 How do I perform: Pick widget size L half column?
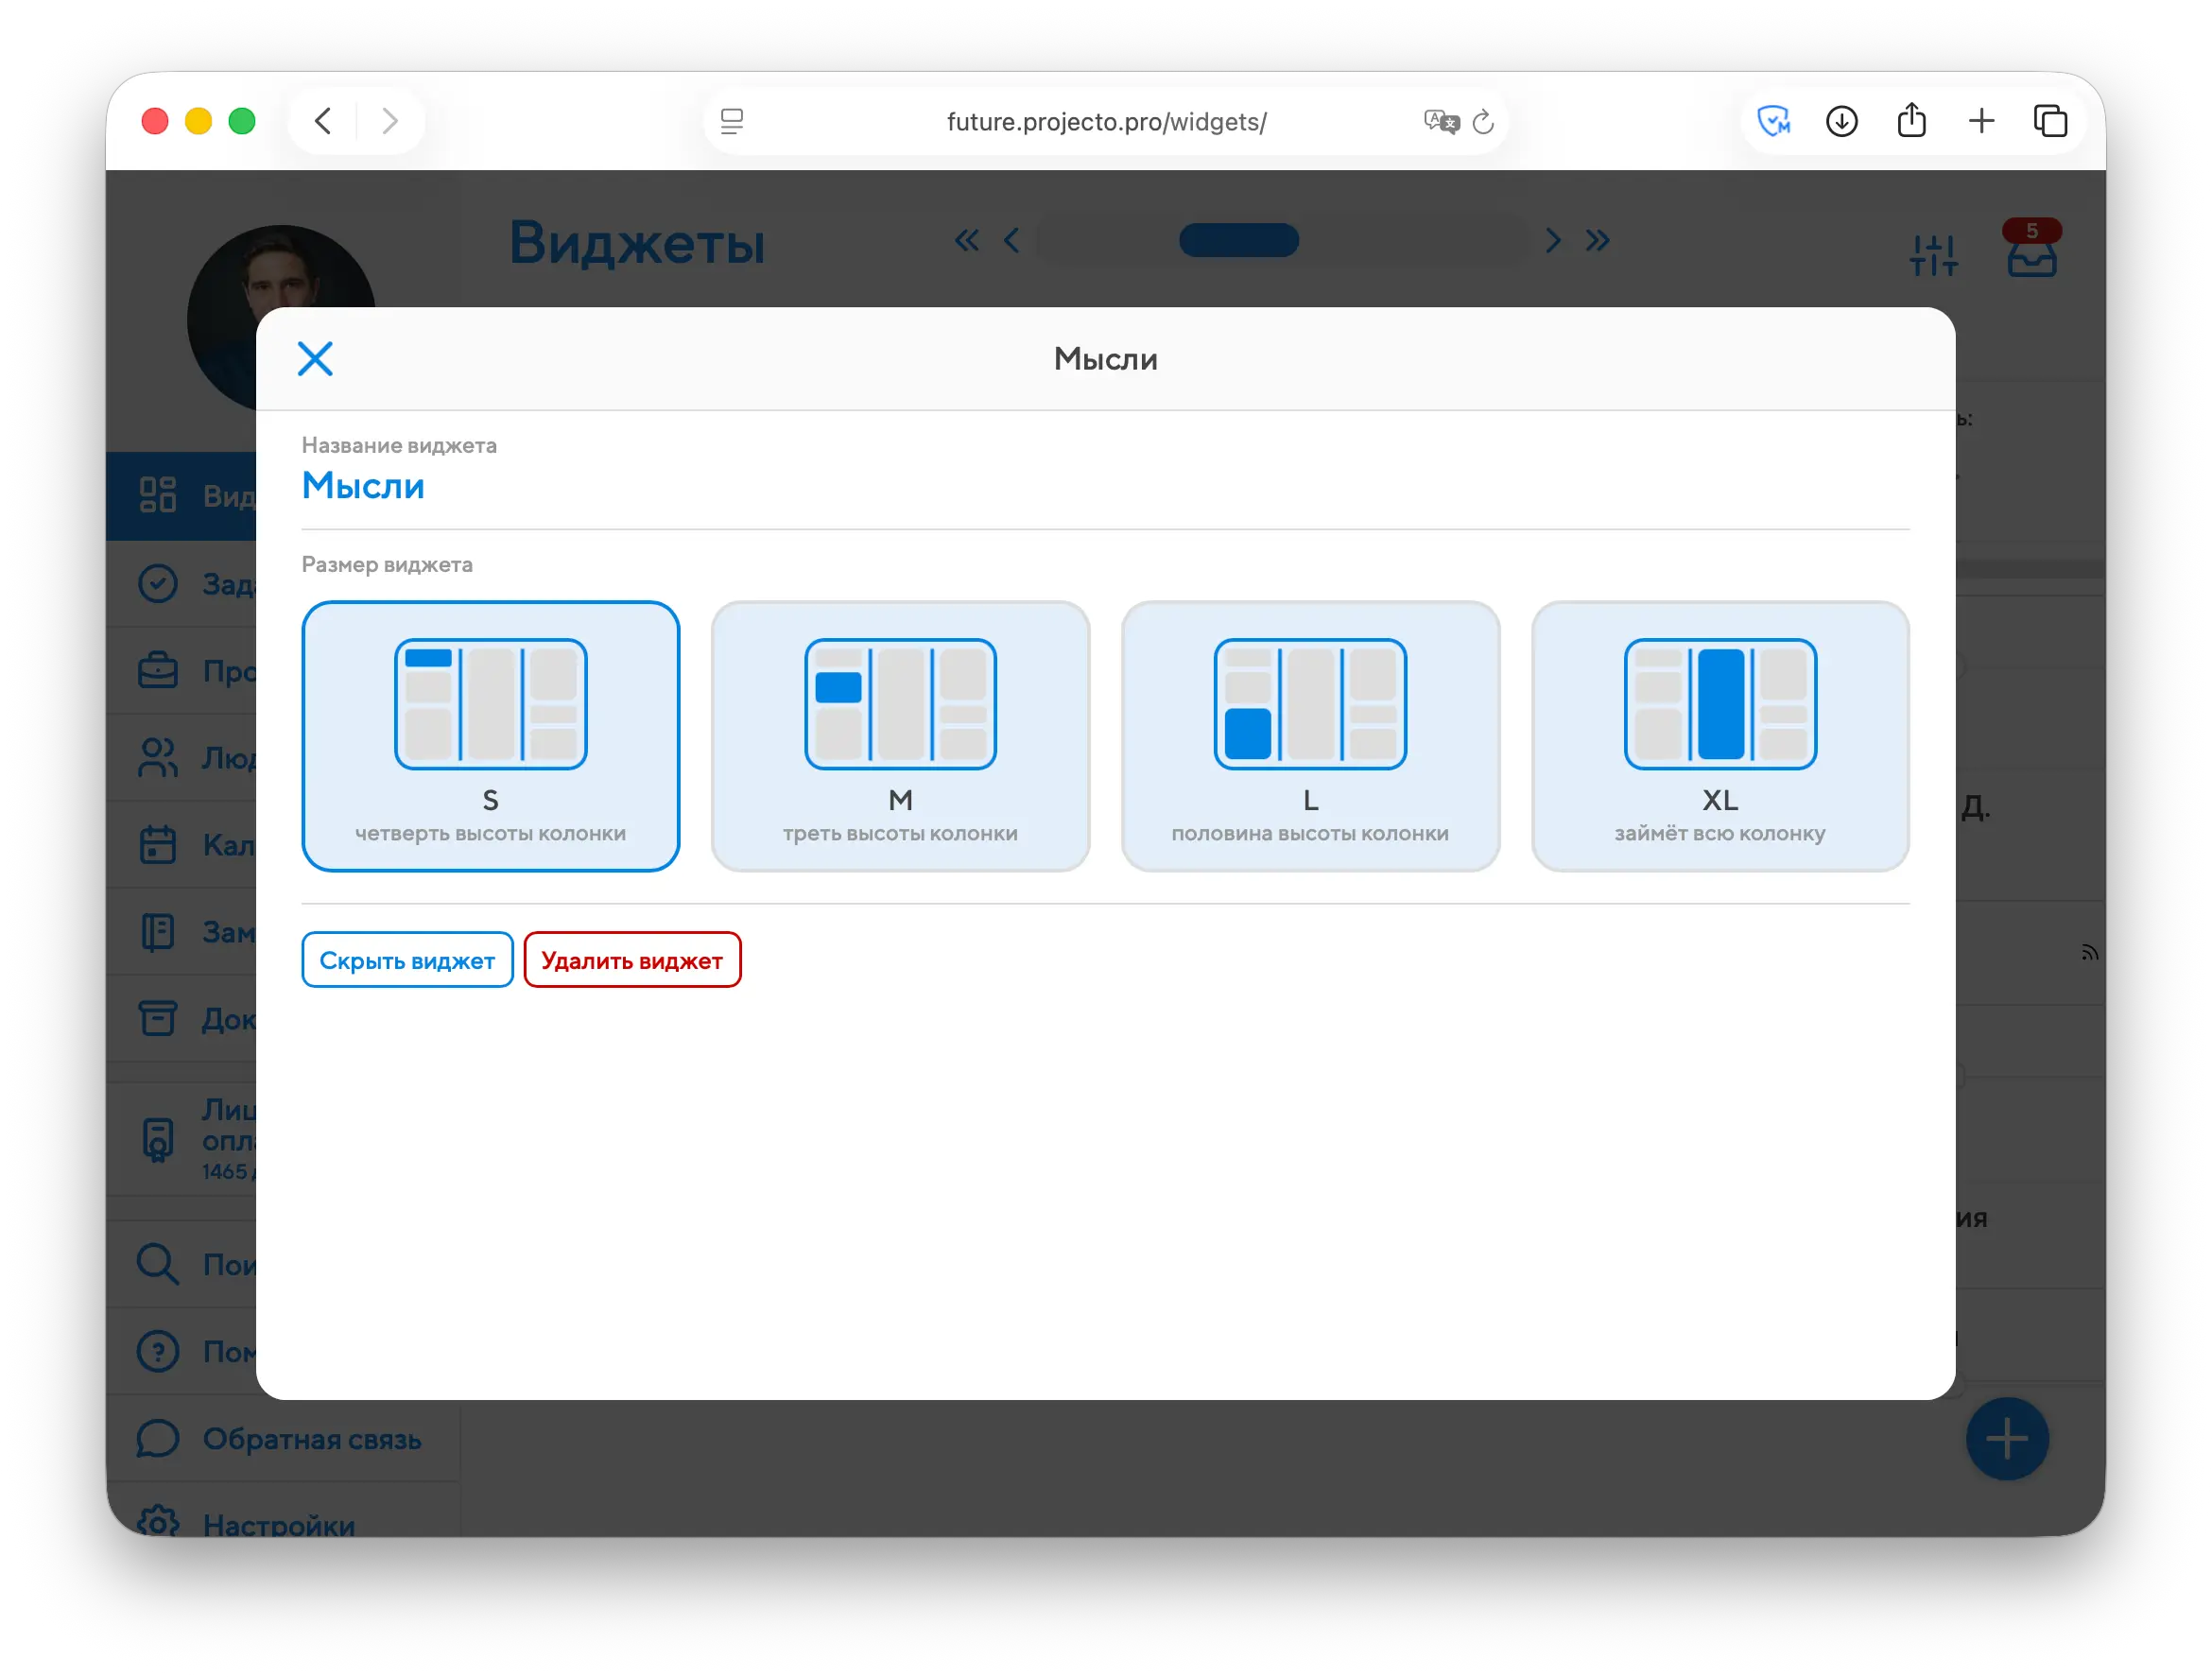[x=1310, y=736]
